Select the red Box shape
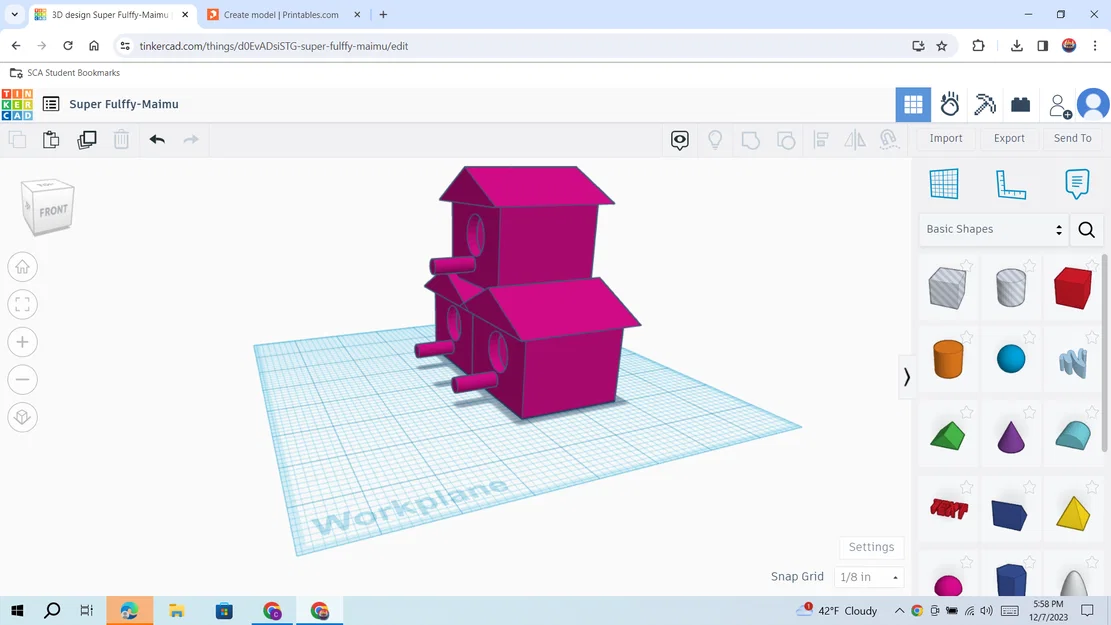 pyautogui.click(x=1073, y=288)
